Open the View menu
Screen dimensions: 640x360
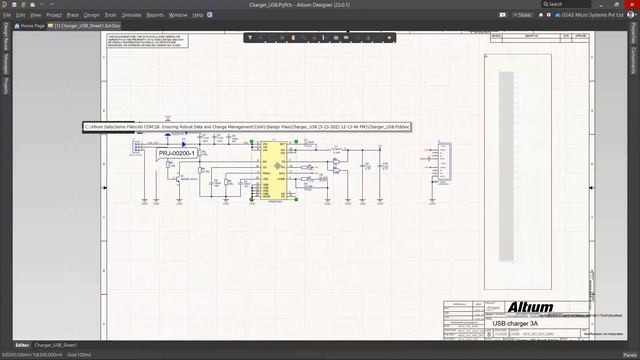pos(36,15)
